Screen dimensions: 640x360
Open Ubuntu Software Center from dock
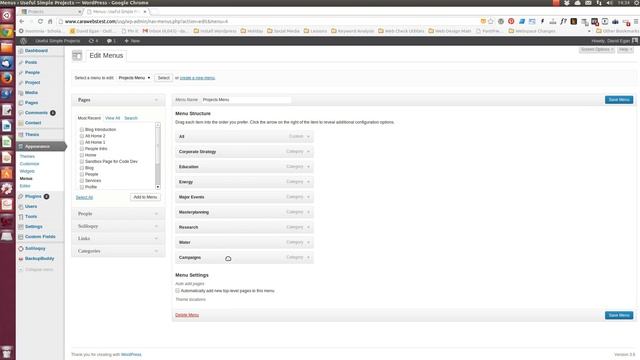pos(7,173)
